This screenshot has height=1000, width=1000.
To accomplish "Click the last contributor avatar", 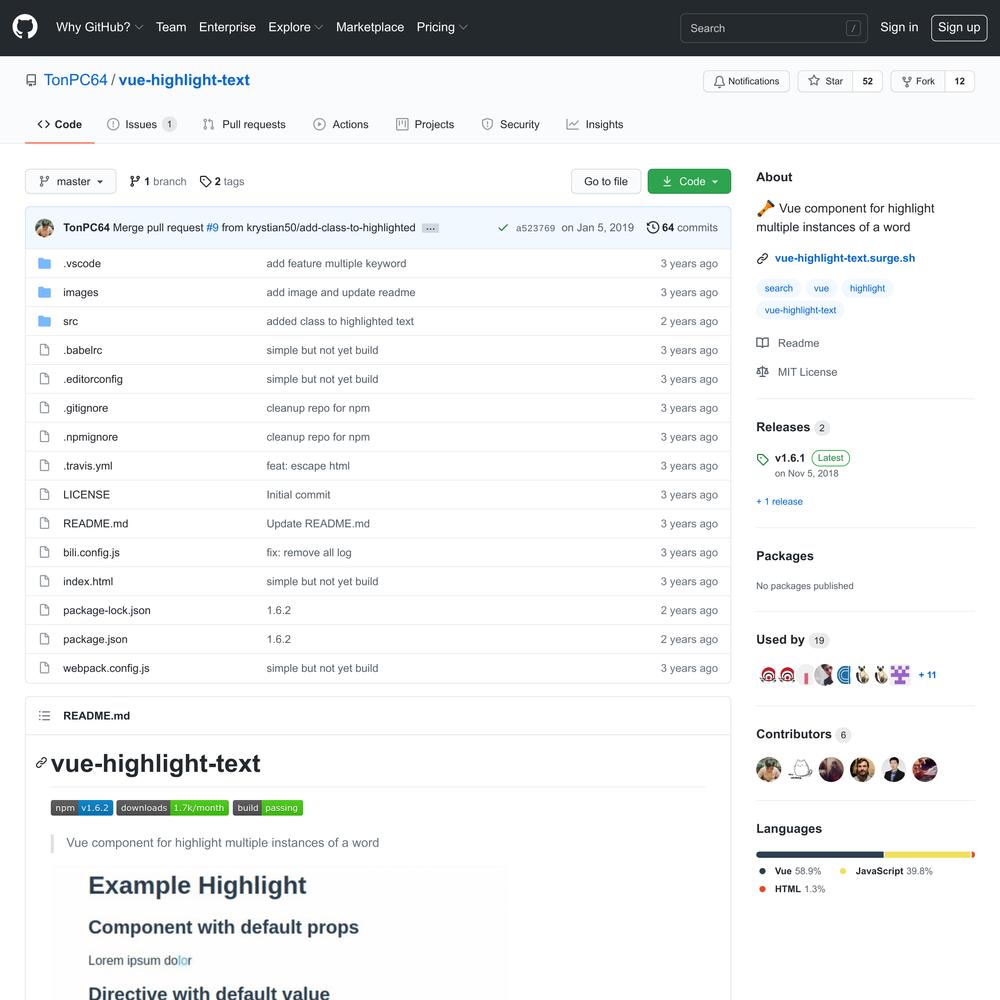I will [925, 769].
